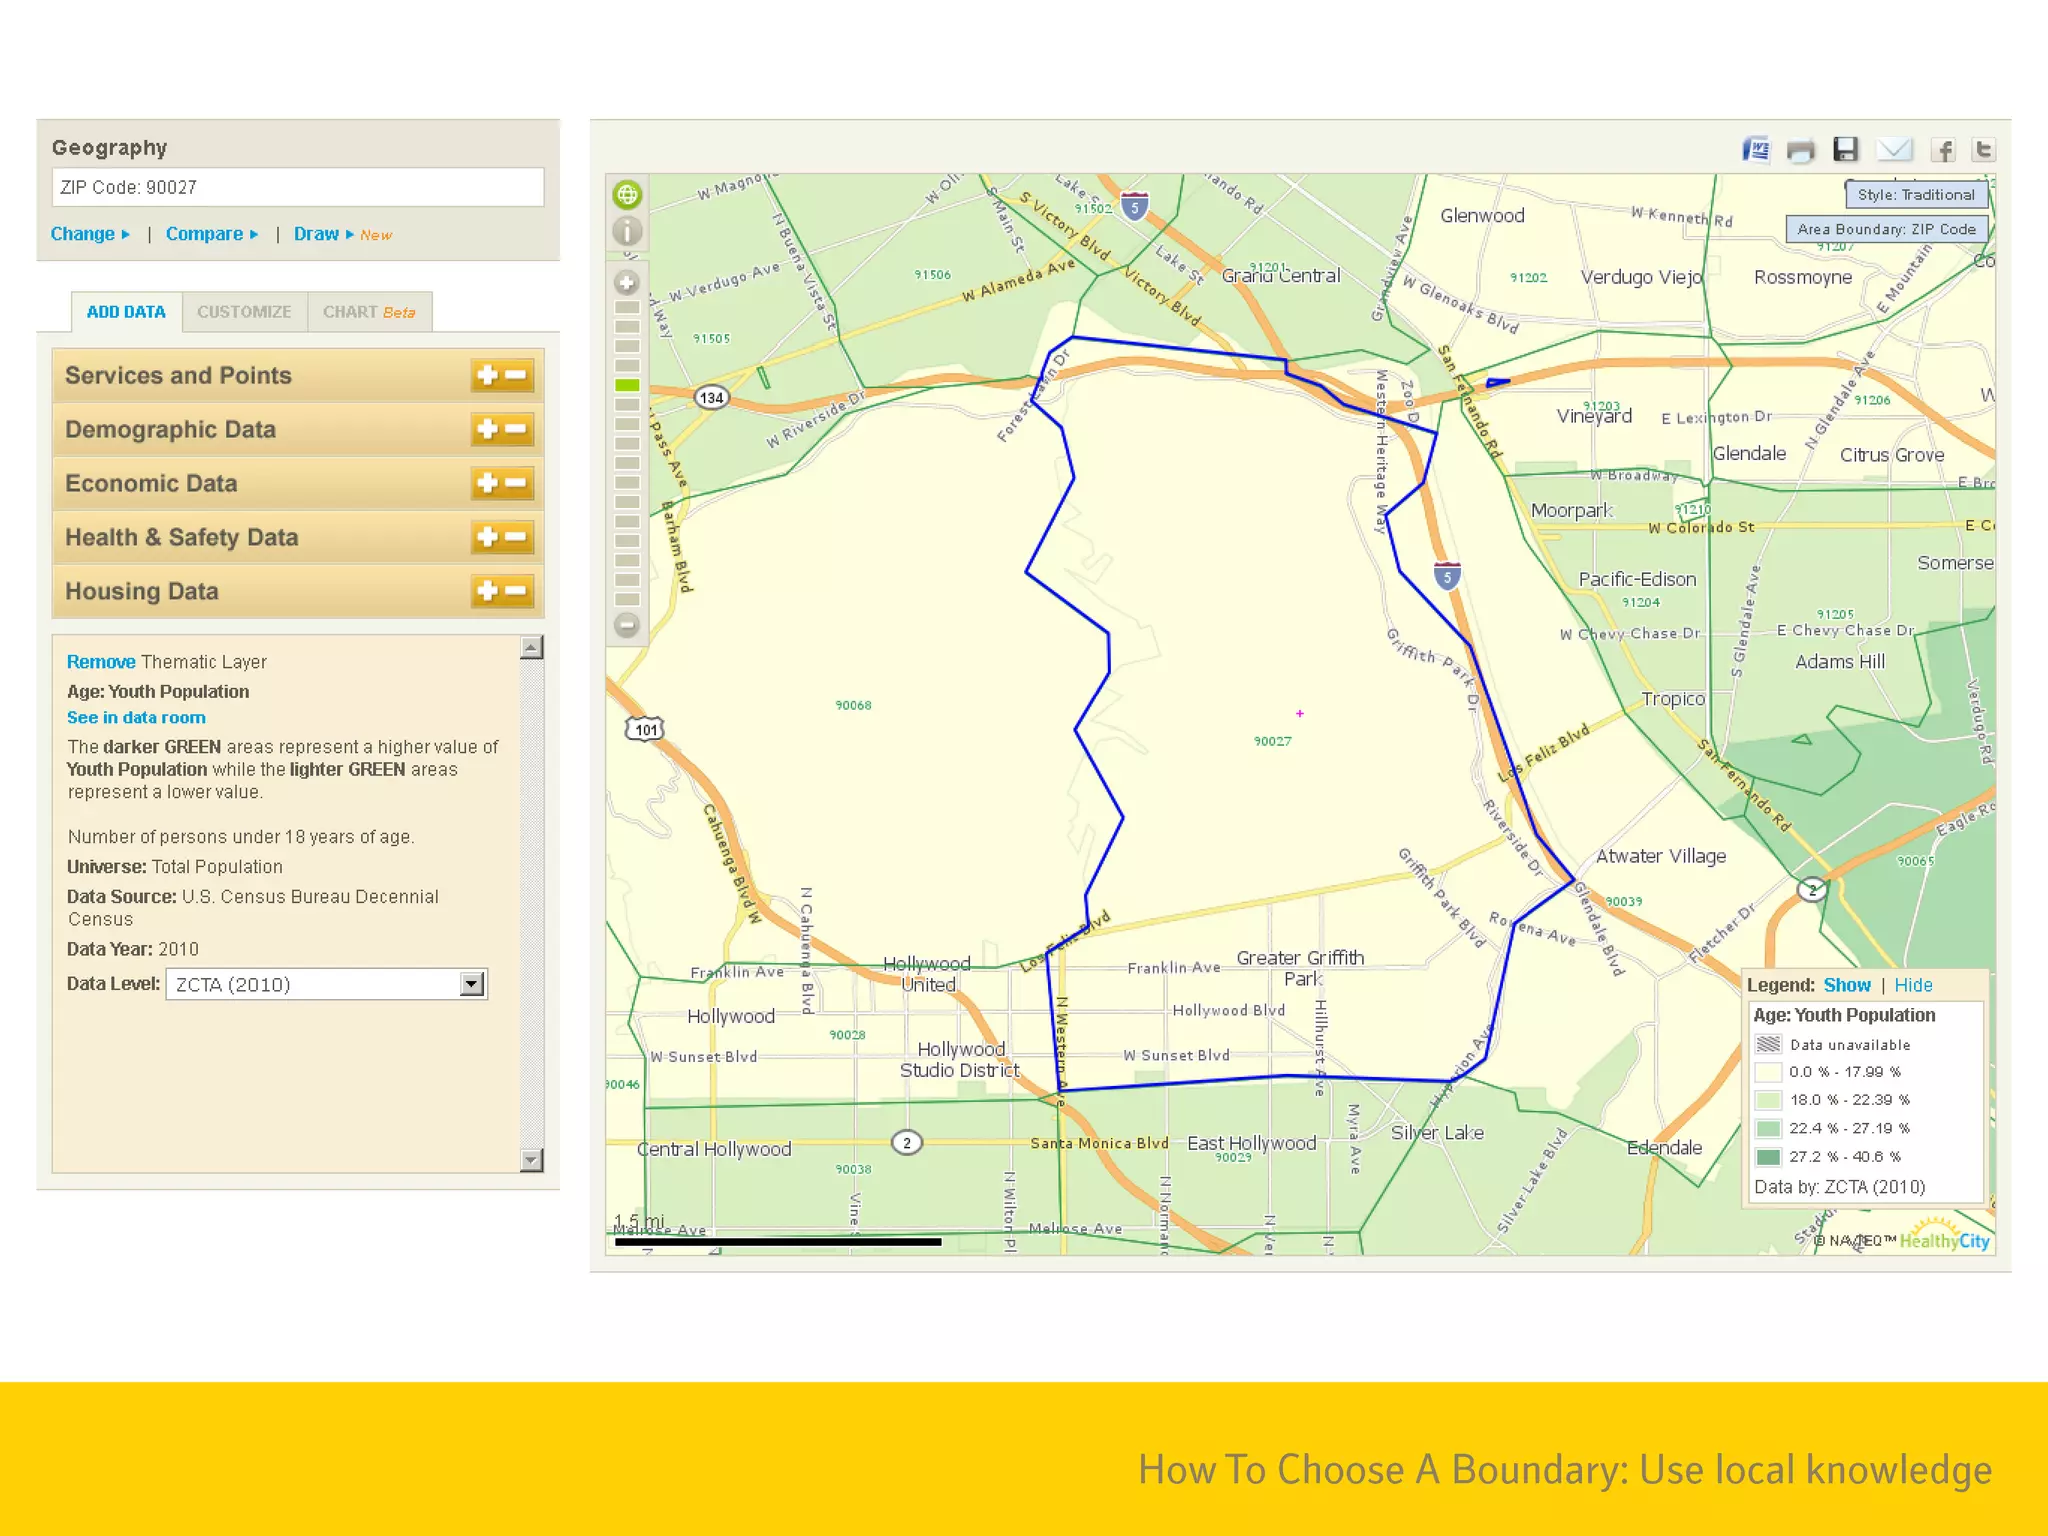The width and height of the screenshot is (2048, 1536).
Task: Save the map with floppy disk icon
Action: click(x=1845, y=150)
